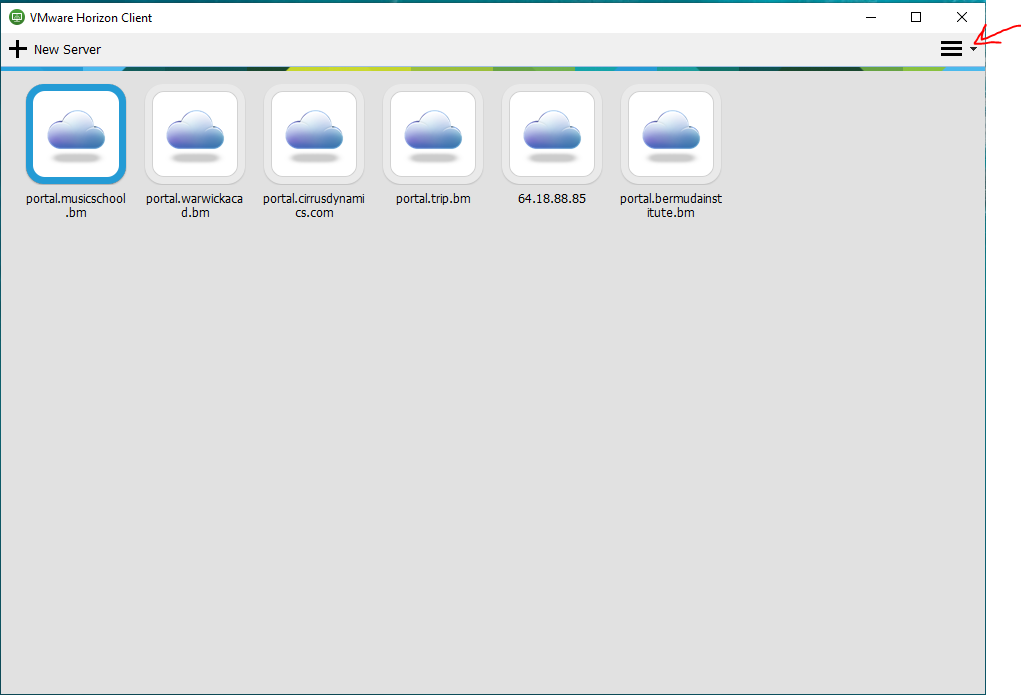The height and width of the screenshot is (695, 1021).
Task: Maximize the VMware Horizon Client window
Action: click(916, 18)
